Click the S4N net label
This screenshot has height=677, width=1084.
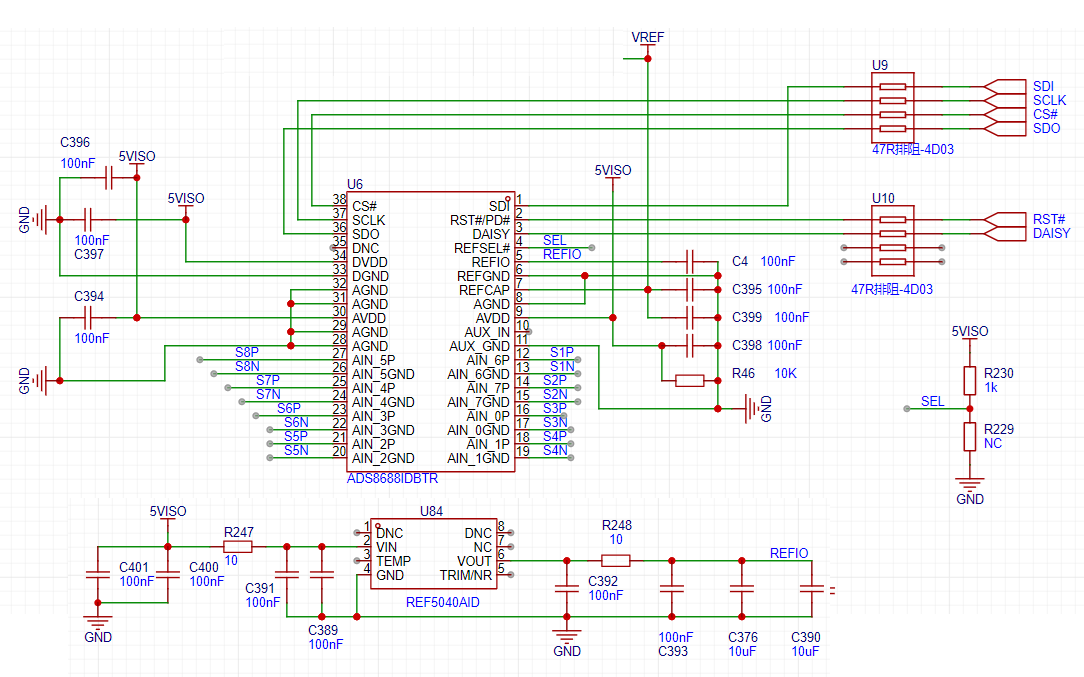click(554, 451)
